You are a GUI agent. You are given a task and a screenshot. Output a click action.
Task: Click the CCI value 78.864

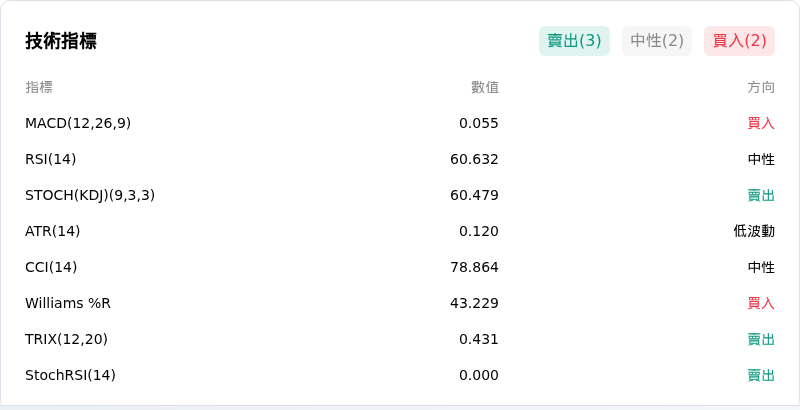pos(474,267)
